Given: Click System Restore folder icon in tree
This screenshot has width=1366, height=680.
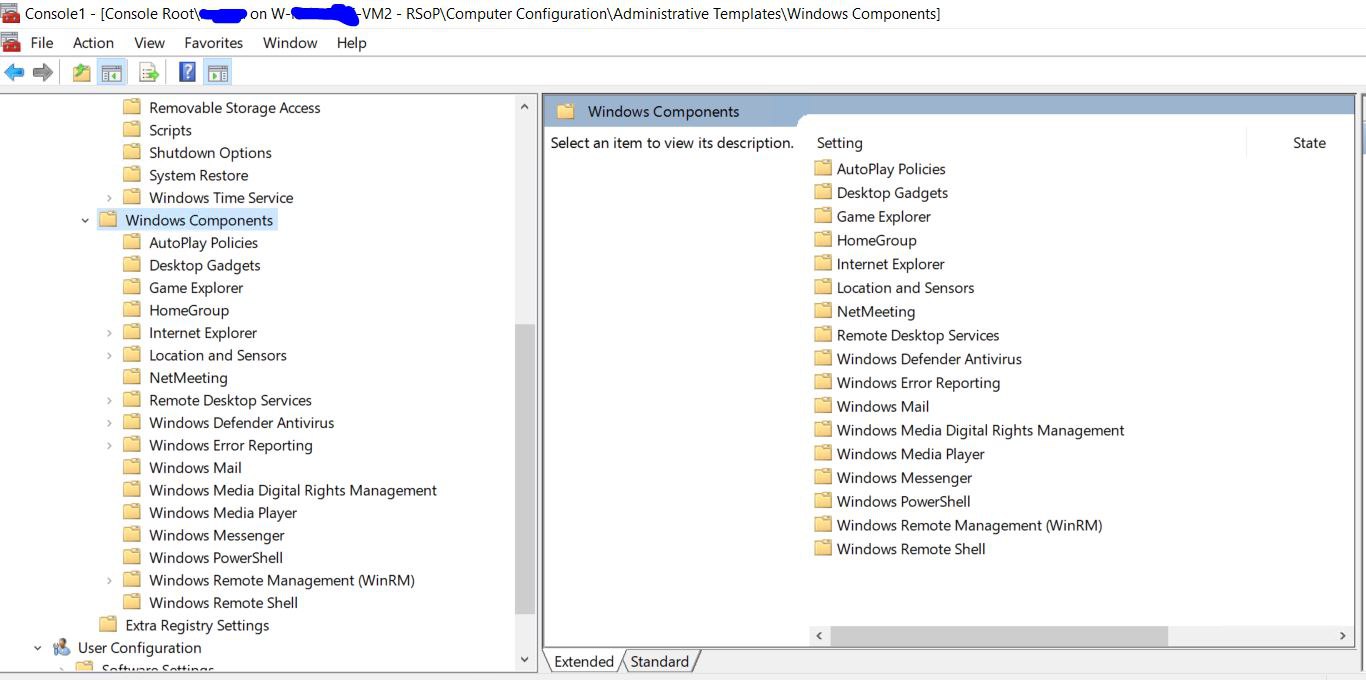Looking at the screenshot, I should point(132,175).
